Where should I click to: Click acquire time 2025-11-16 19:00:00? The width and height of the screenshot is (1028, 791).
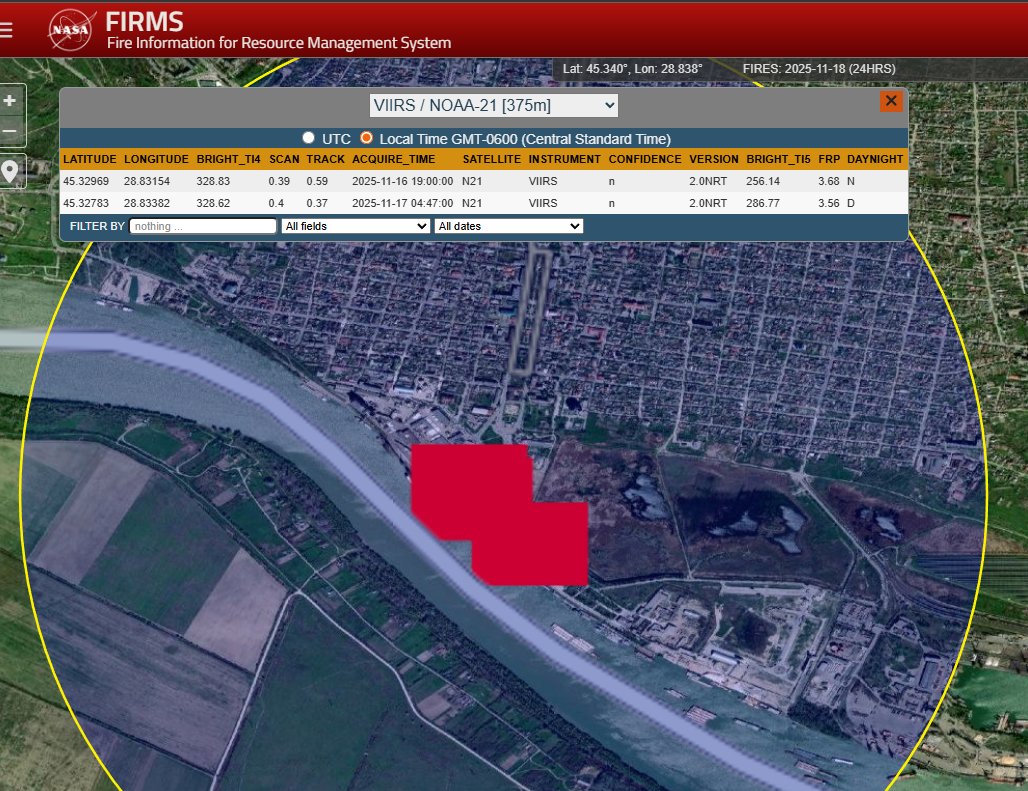403,182
